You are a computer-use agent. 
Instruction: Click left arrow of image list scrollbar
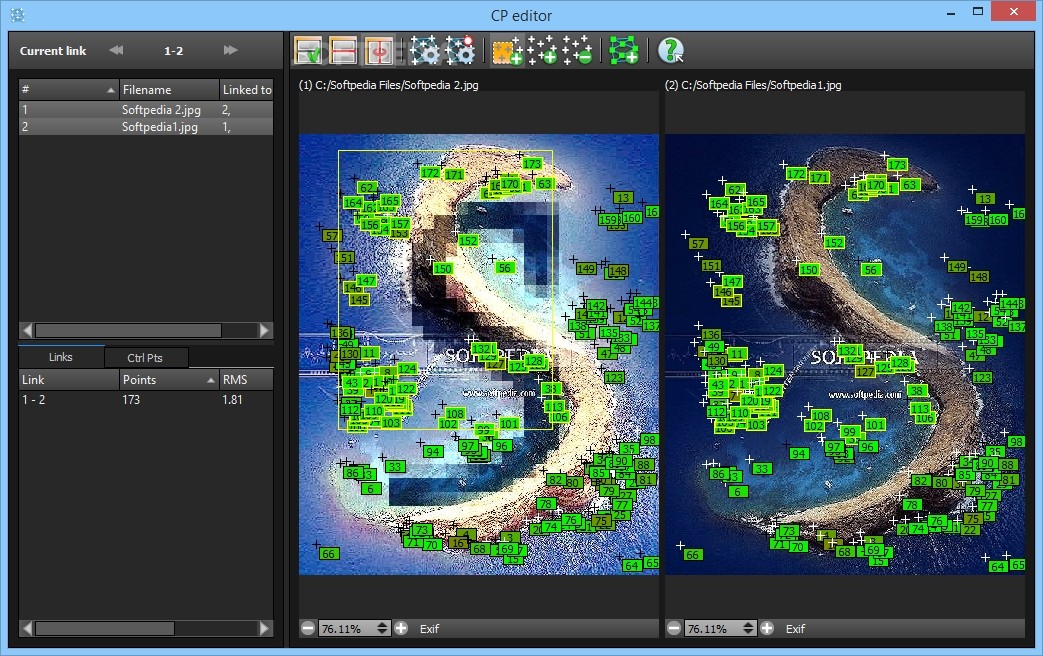click(x=27, y=330)
